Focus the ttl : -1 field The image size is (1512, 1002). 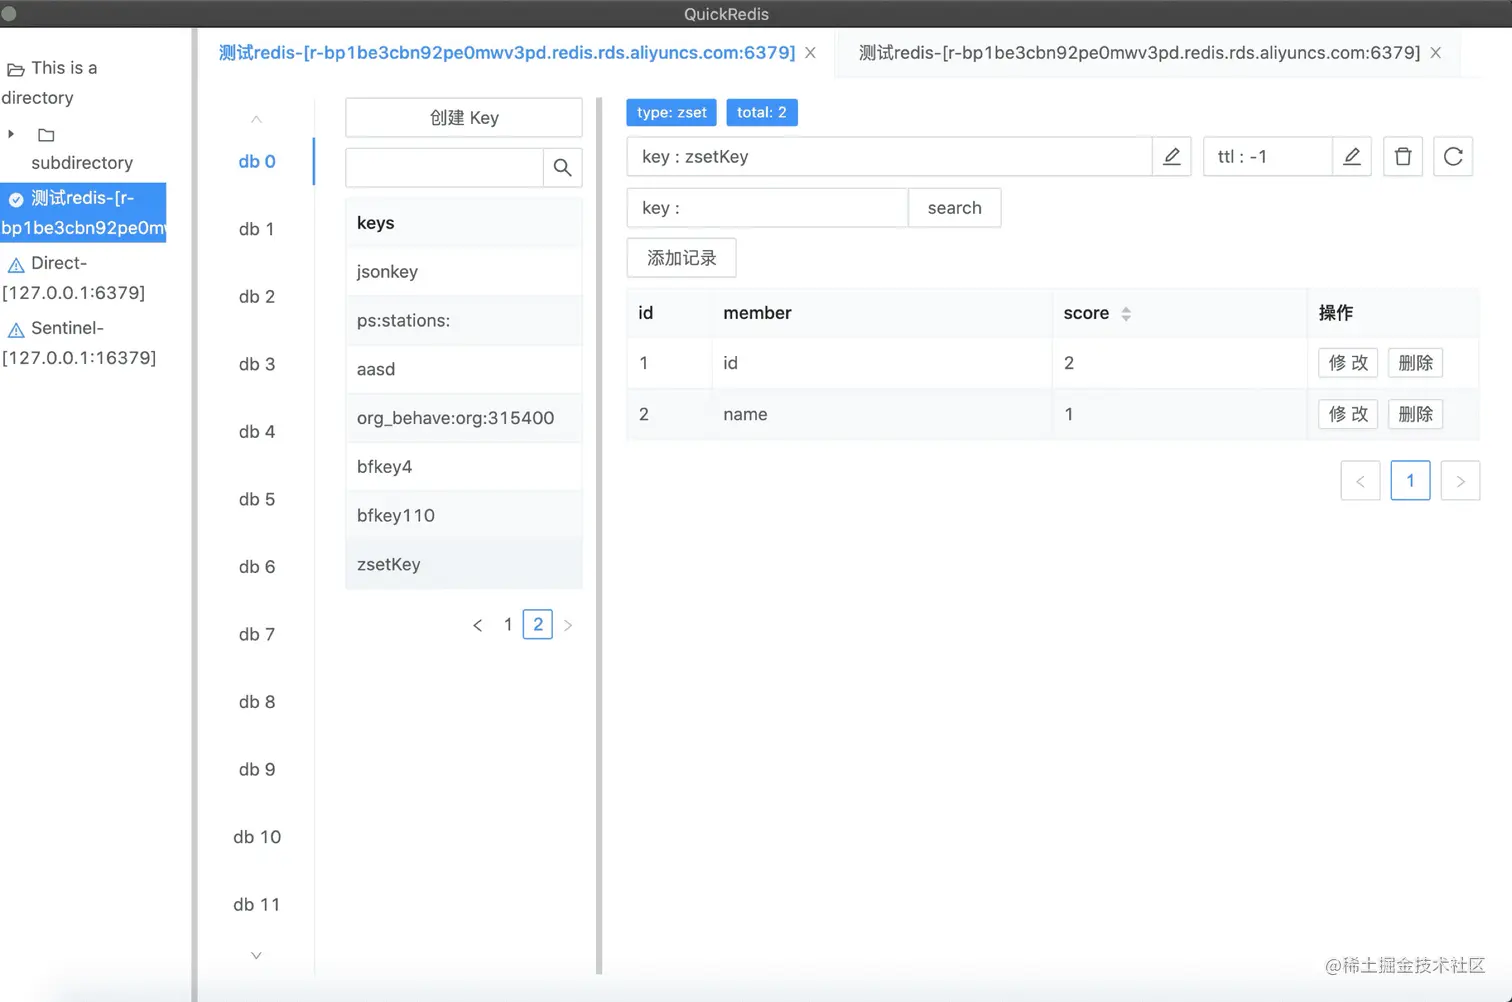tap(1268, 156)
